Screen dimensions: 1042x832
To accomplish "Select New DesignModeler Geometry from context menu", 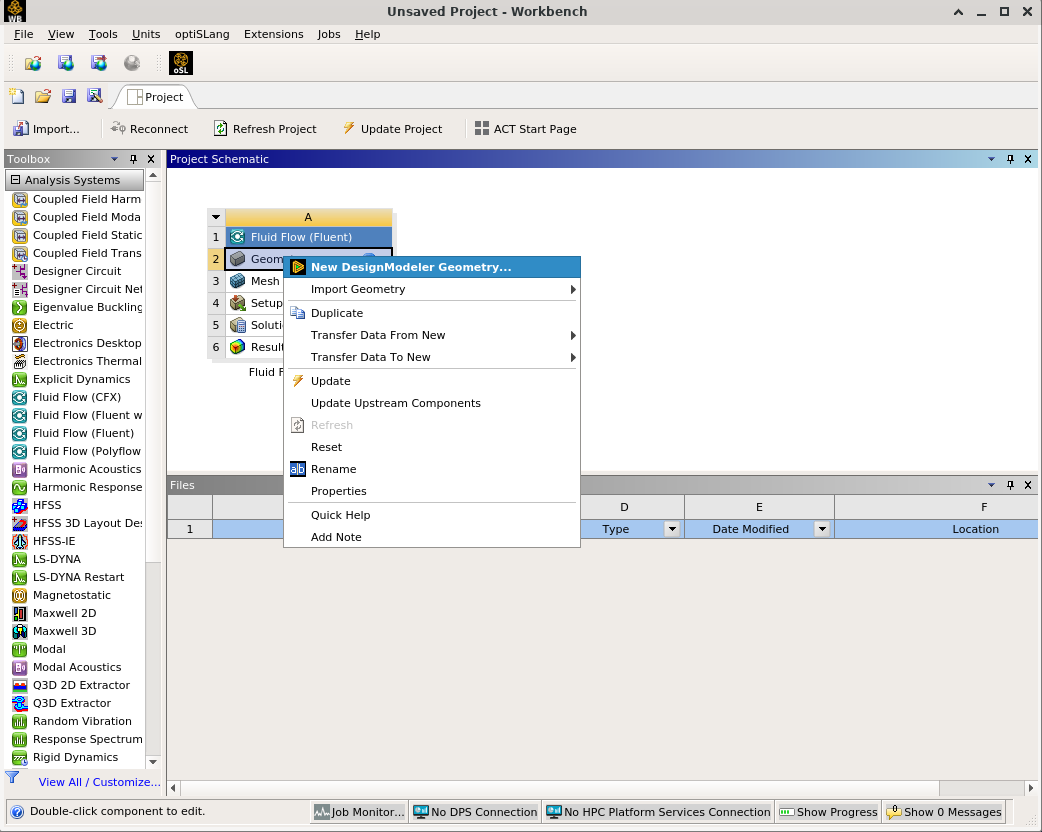I will (x=410, y=267).
